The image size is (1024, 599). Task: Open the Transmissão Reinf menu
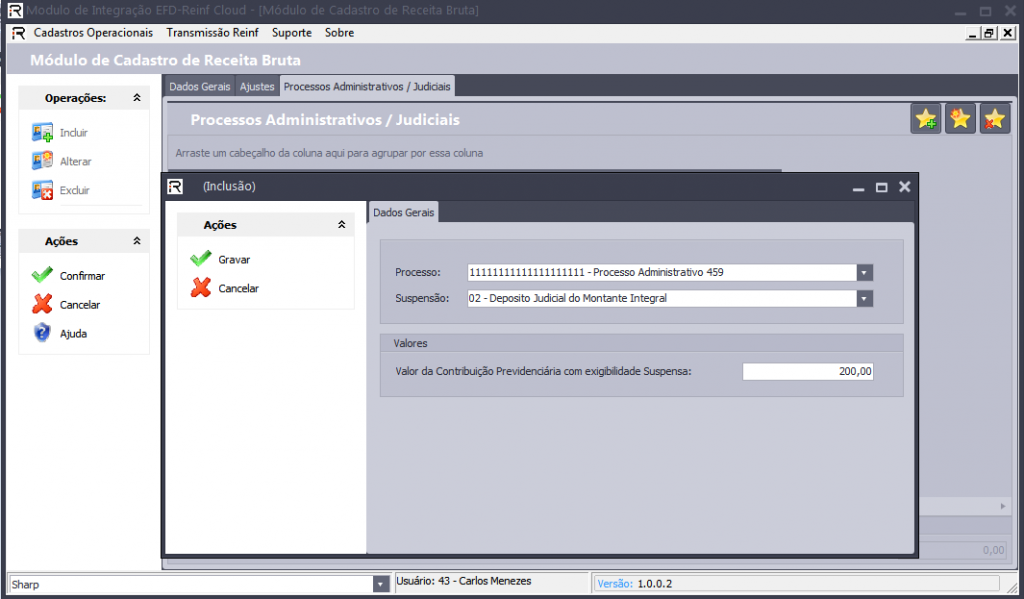pyautogui.click(x=212, y=33)
